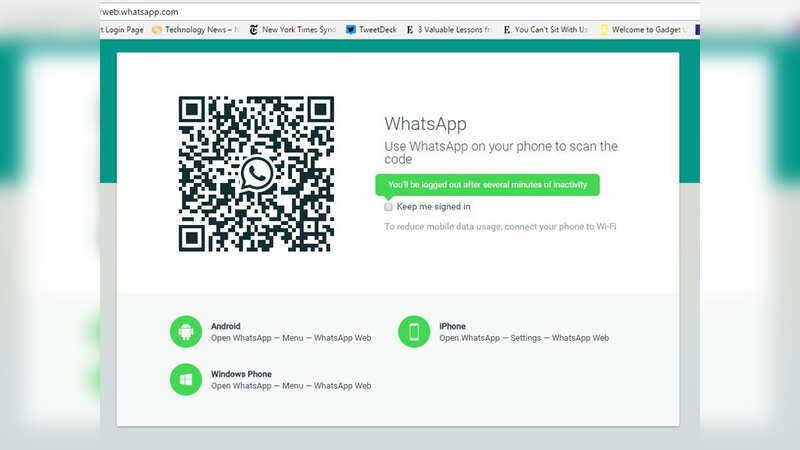Click the green Windows Phone logo icon
This screenshot has width=800, height=450.
tap(186, 379)
